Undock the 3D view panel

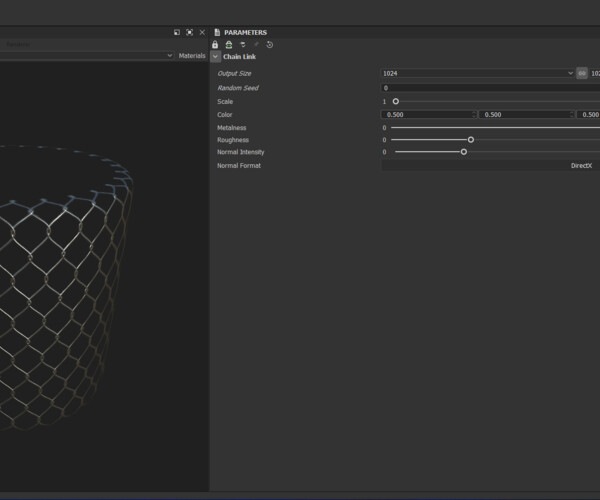(177, 33)
